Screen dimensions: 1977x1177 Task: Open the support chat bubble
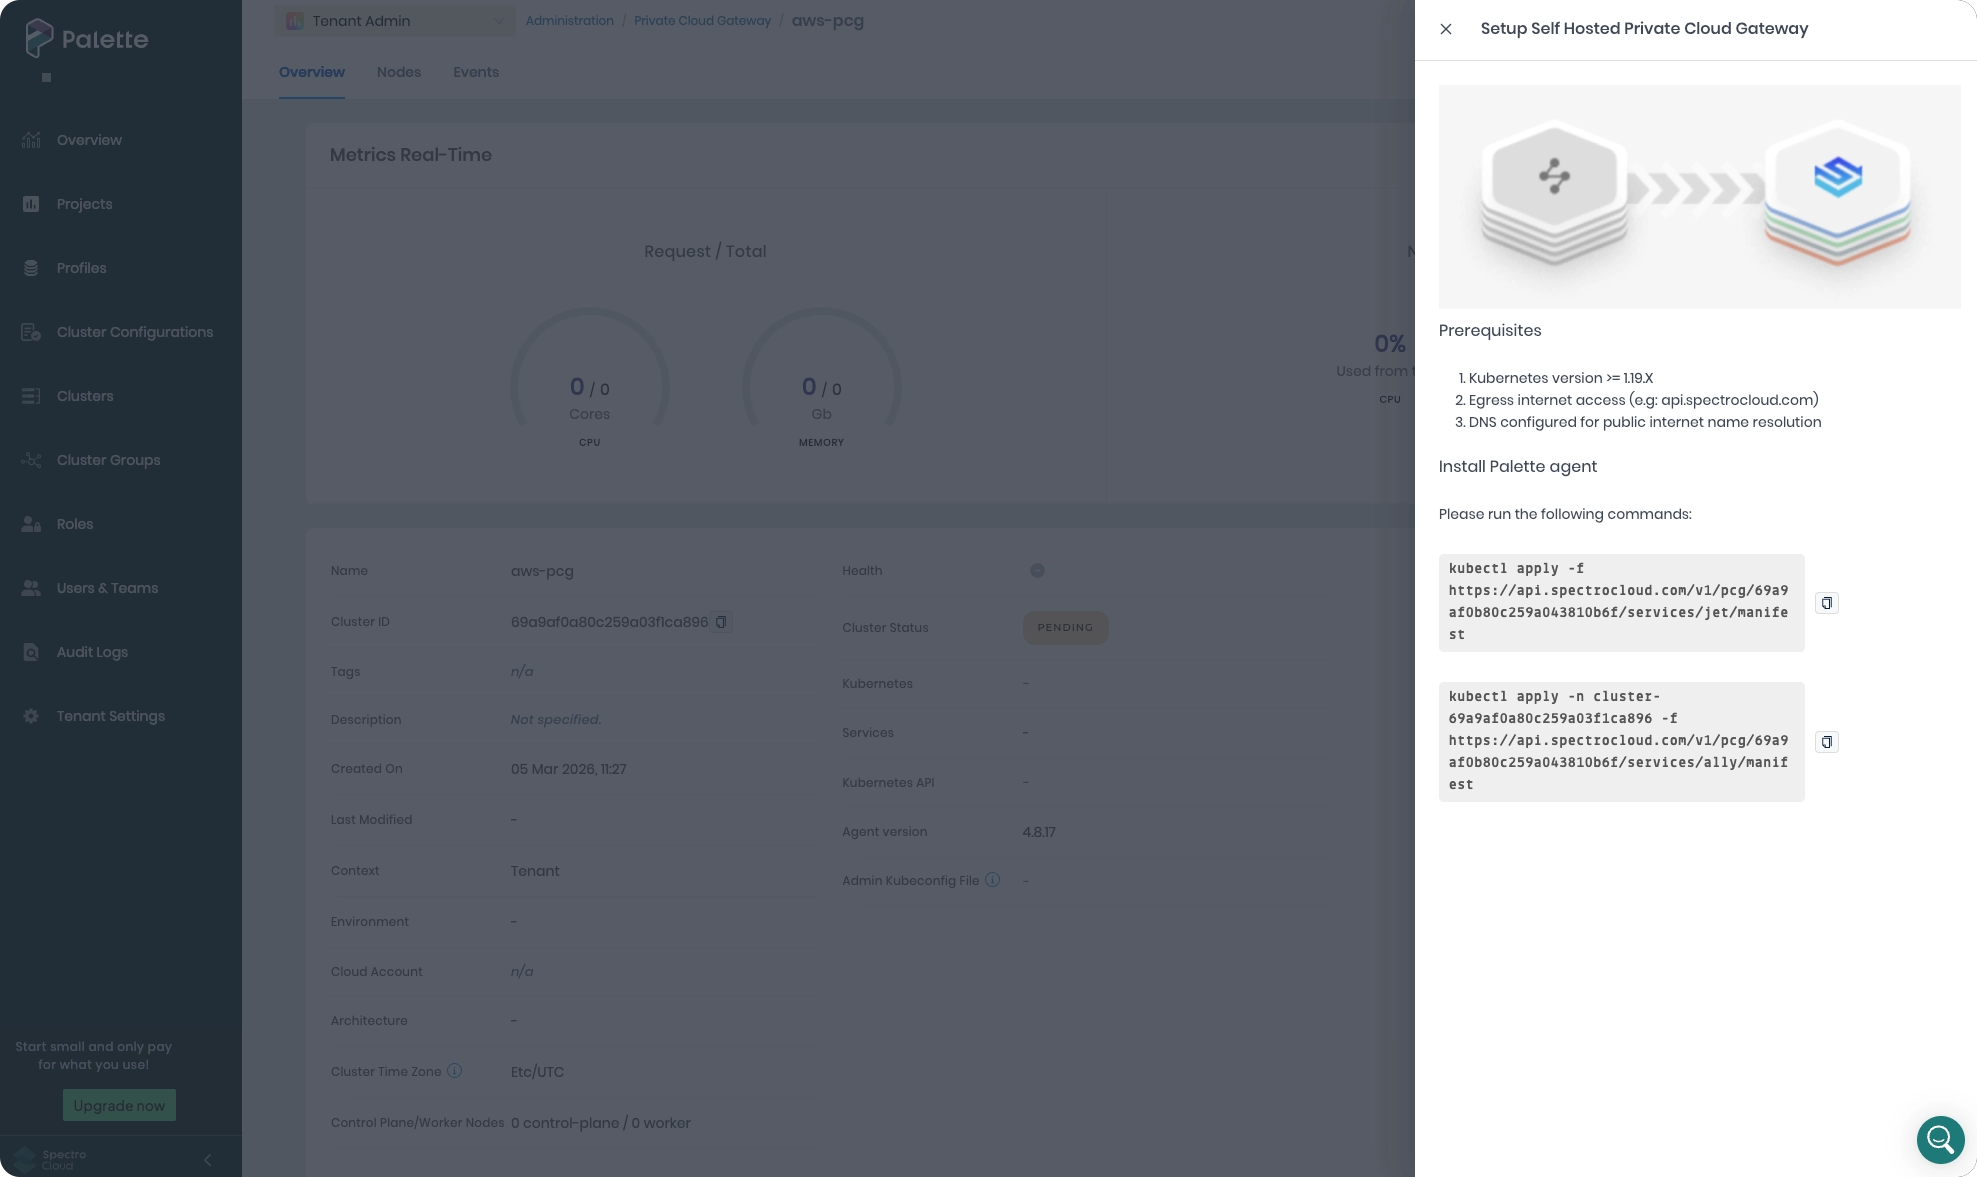pyautogui.click(x=1940, y=1140)
